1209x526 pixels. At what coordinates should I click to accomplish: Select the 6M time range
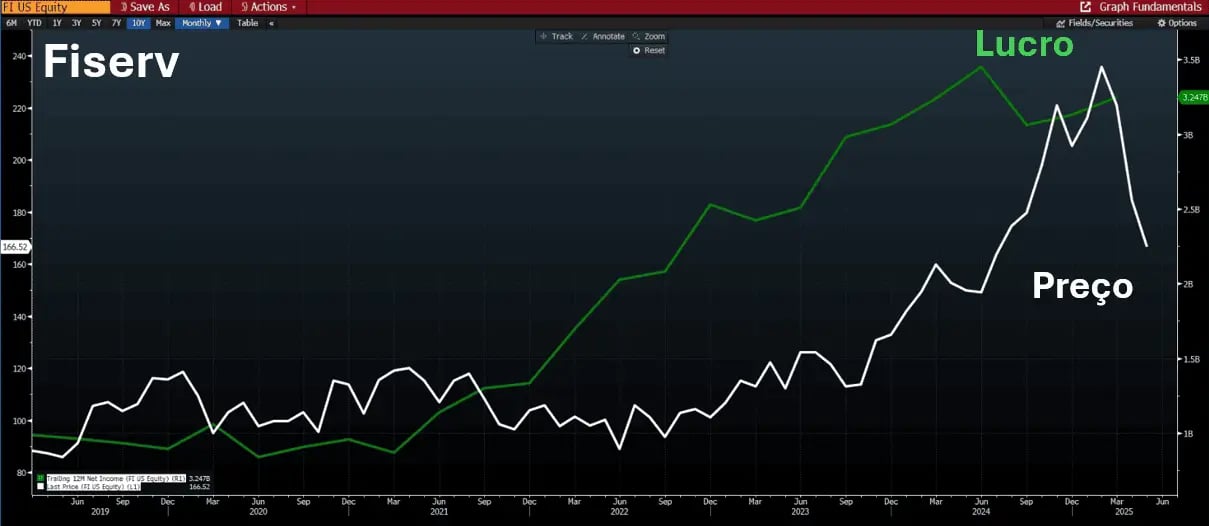(x=12, y=22)
